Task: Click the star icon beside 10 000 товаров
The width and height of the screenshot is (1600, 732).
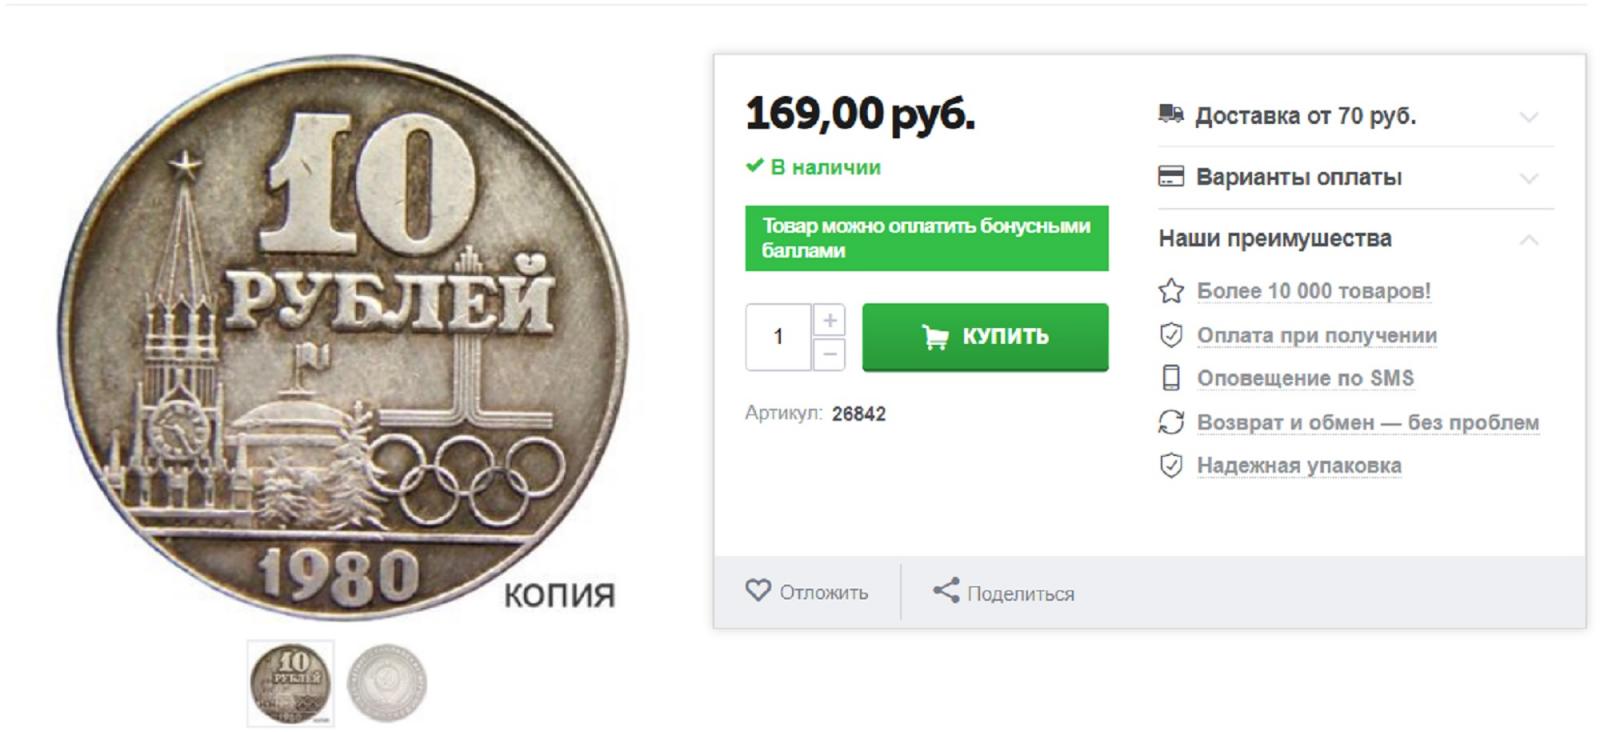Action: [1171, 291]
